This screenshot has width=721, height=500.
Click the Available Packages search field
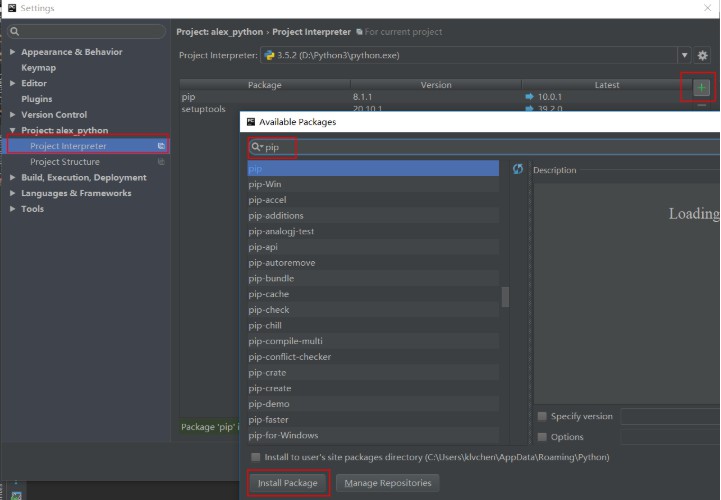pyautogui.click(x=484, y=147)
